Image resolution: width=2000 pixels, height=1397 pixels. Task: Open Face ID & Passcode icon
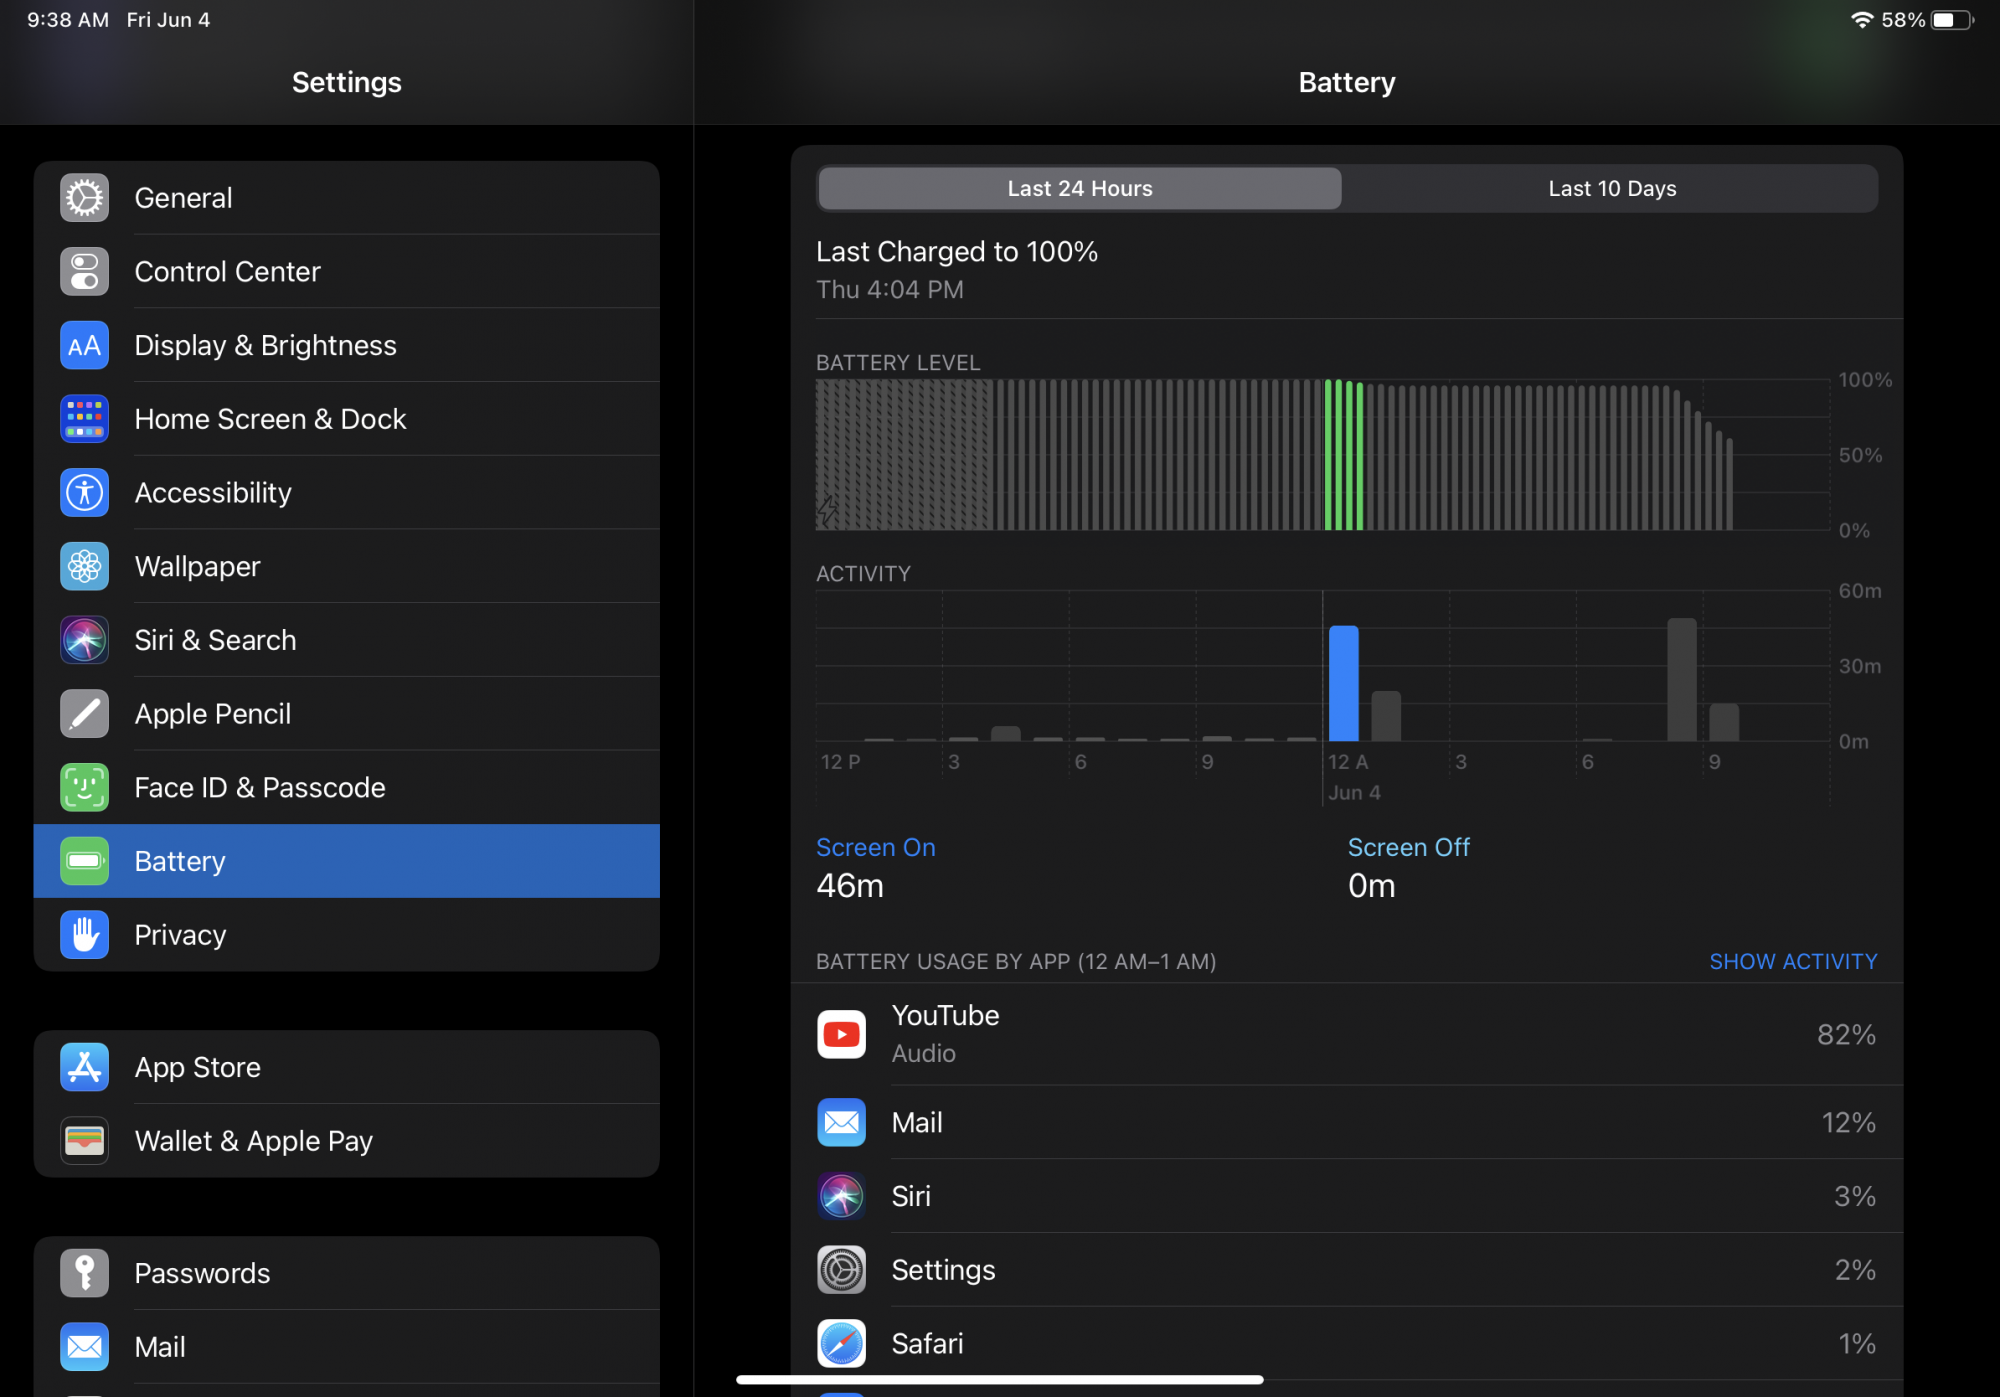pyautogui.click(x=84, y=788)
